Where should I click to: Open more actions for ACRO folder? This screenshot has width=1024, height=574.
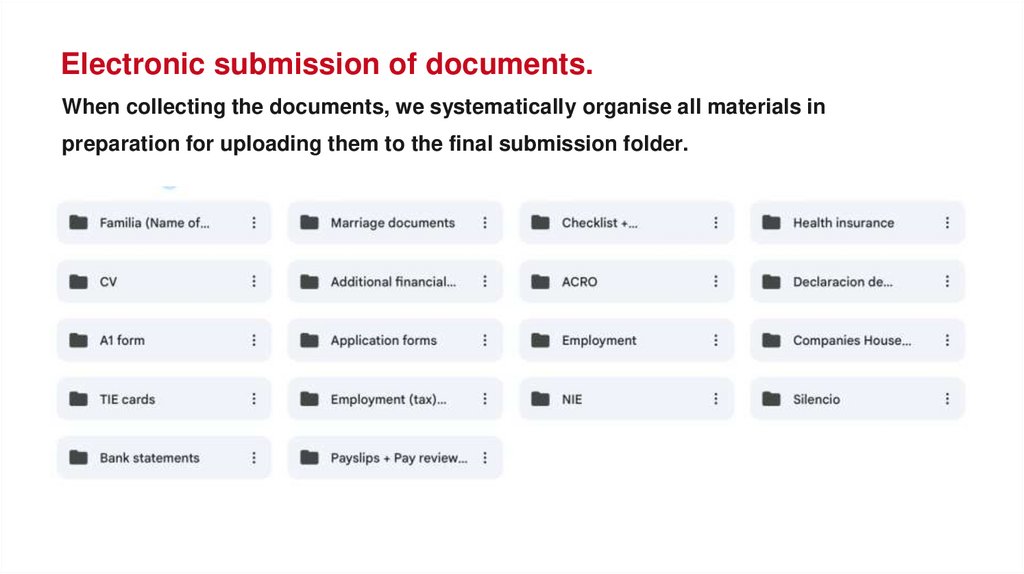[x=716, y=282]
